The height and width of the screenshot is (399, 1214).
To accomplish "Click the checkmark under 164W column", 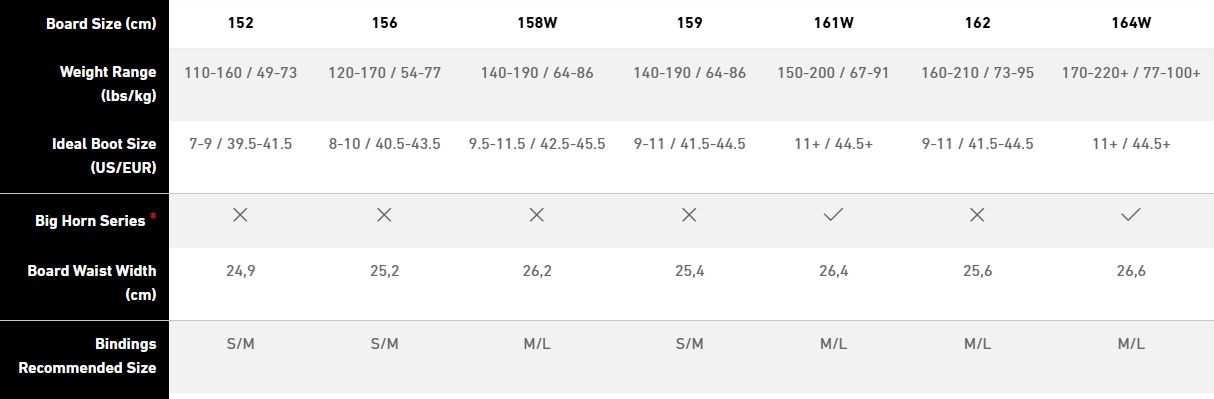I will [1131, 215].
